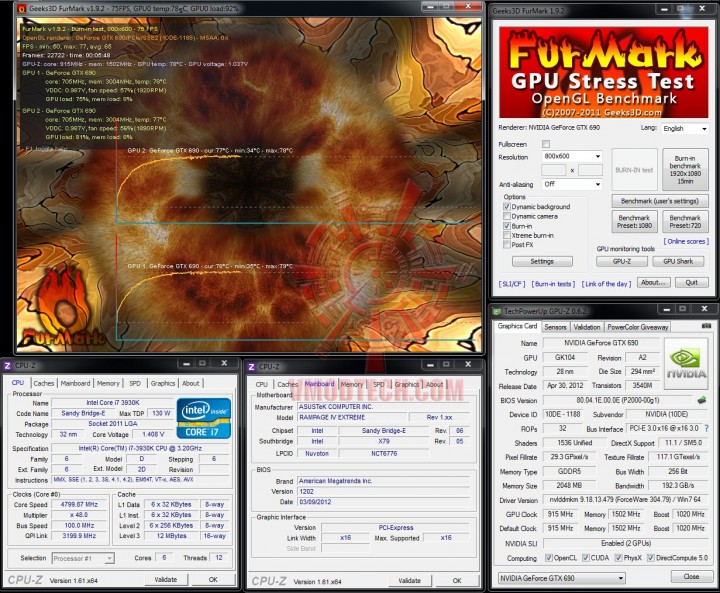Click the BIOS save chip icon in GPU-Z

point(702,400)
